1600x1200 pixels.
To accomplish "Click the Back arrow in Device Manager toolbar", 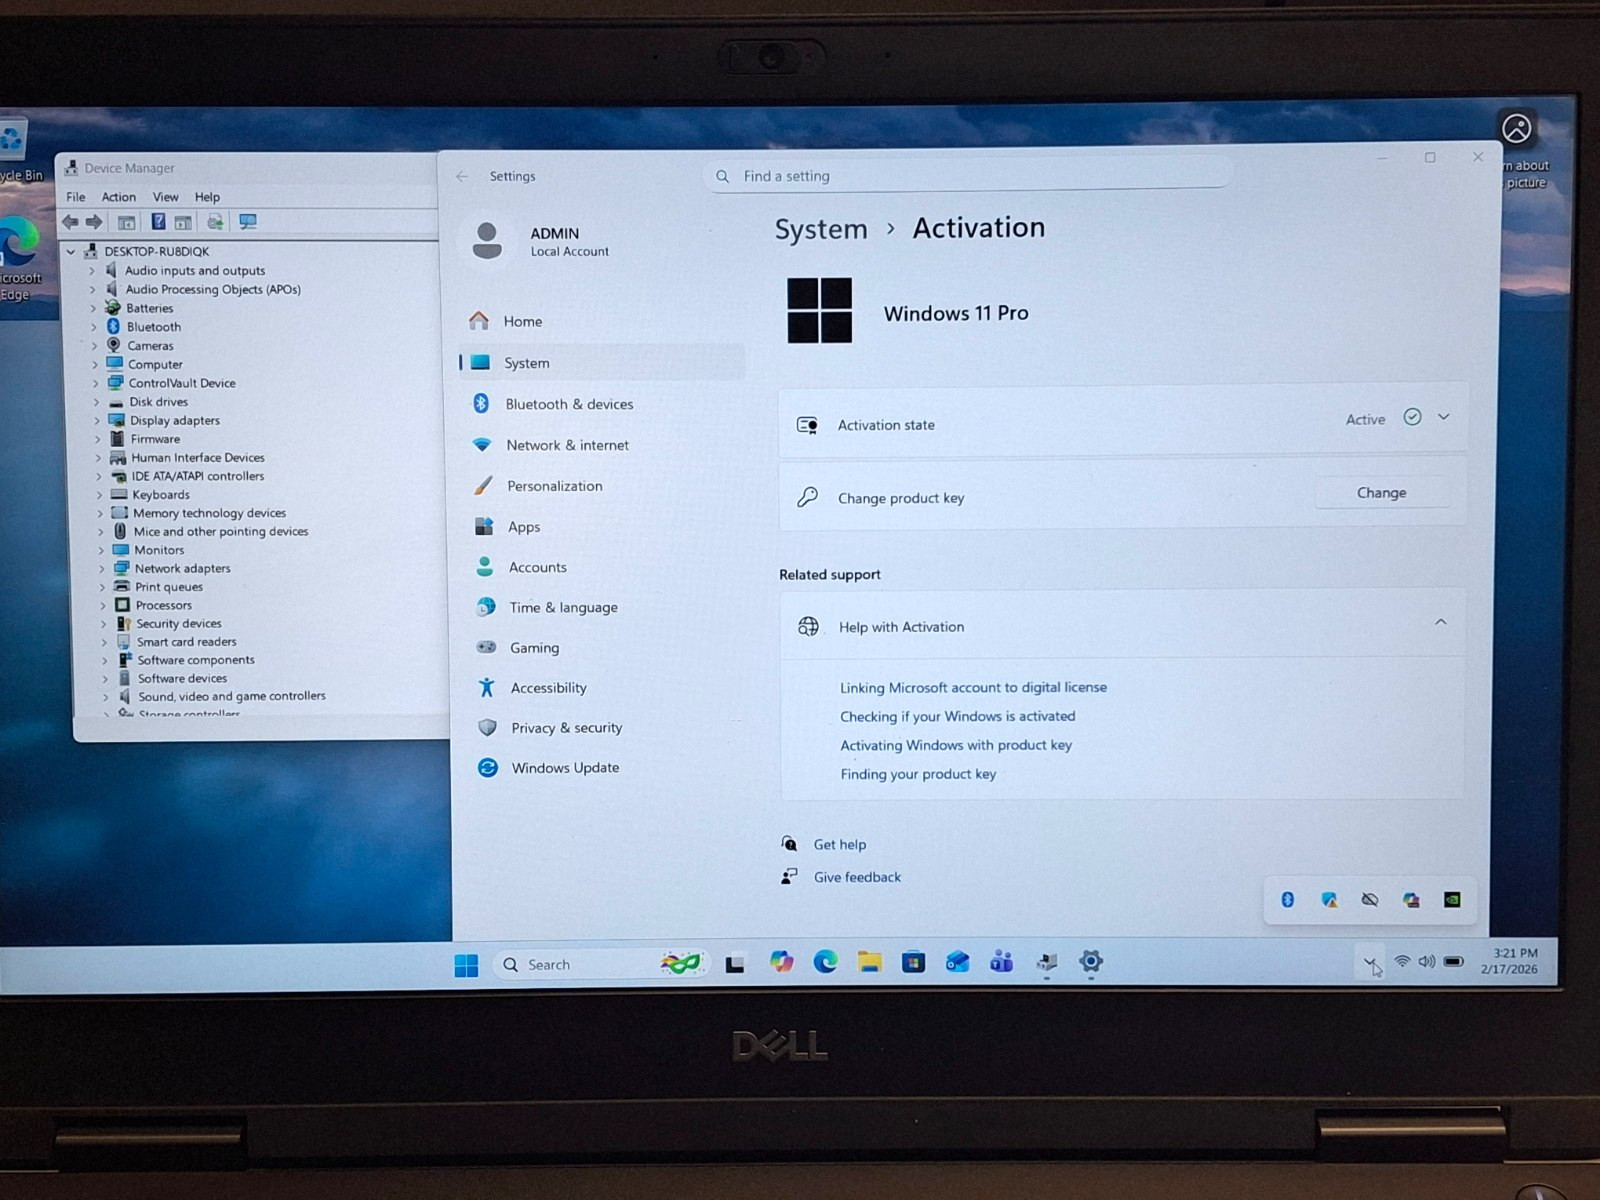I will click(70, 222).
